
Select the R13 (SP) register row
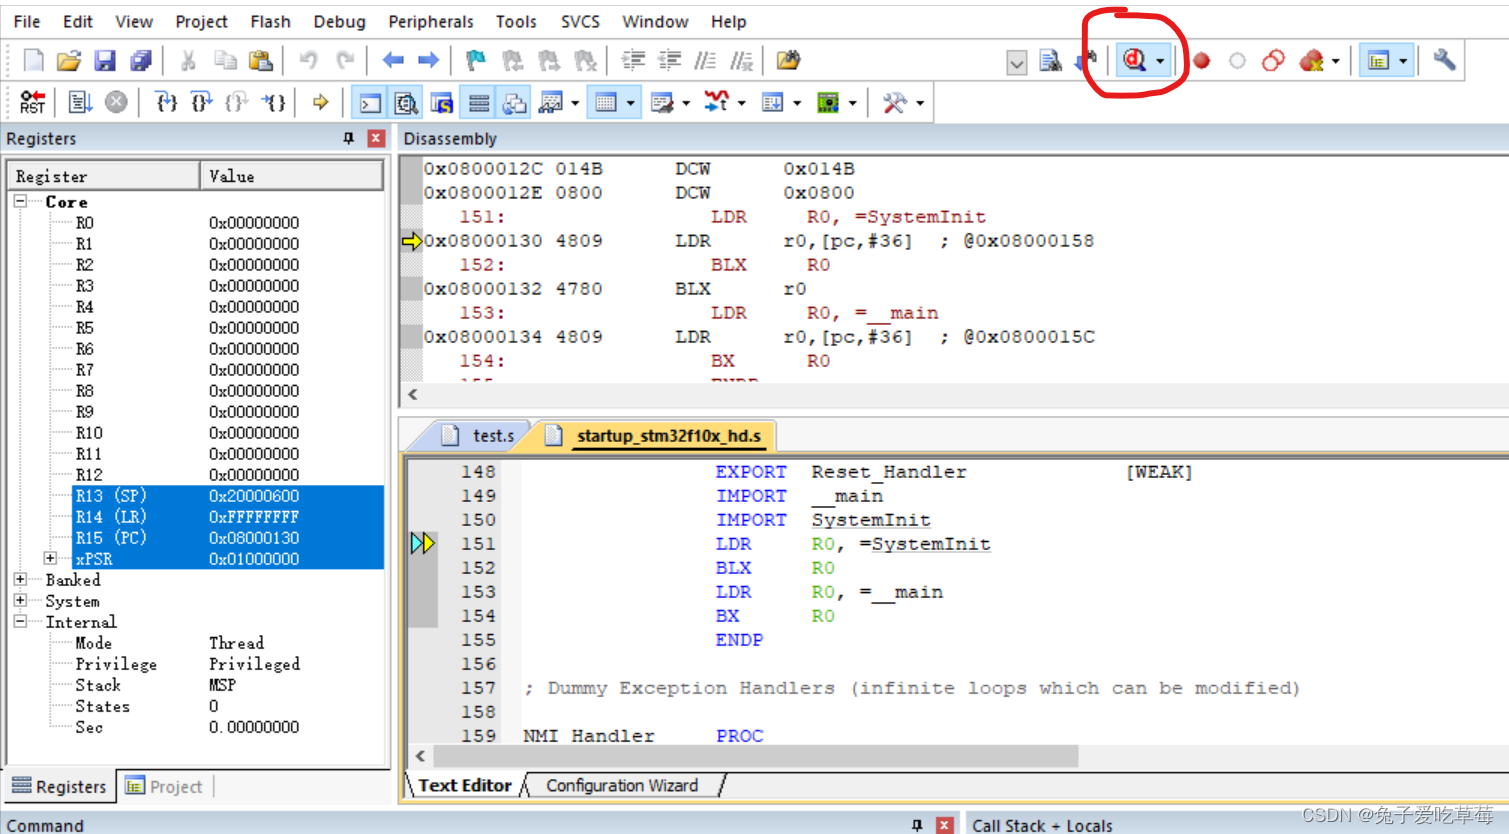229,495
